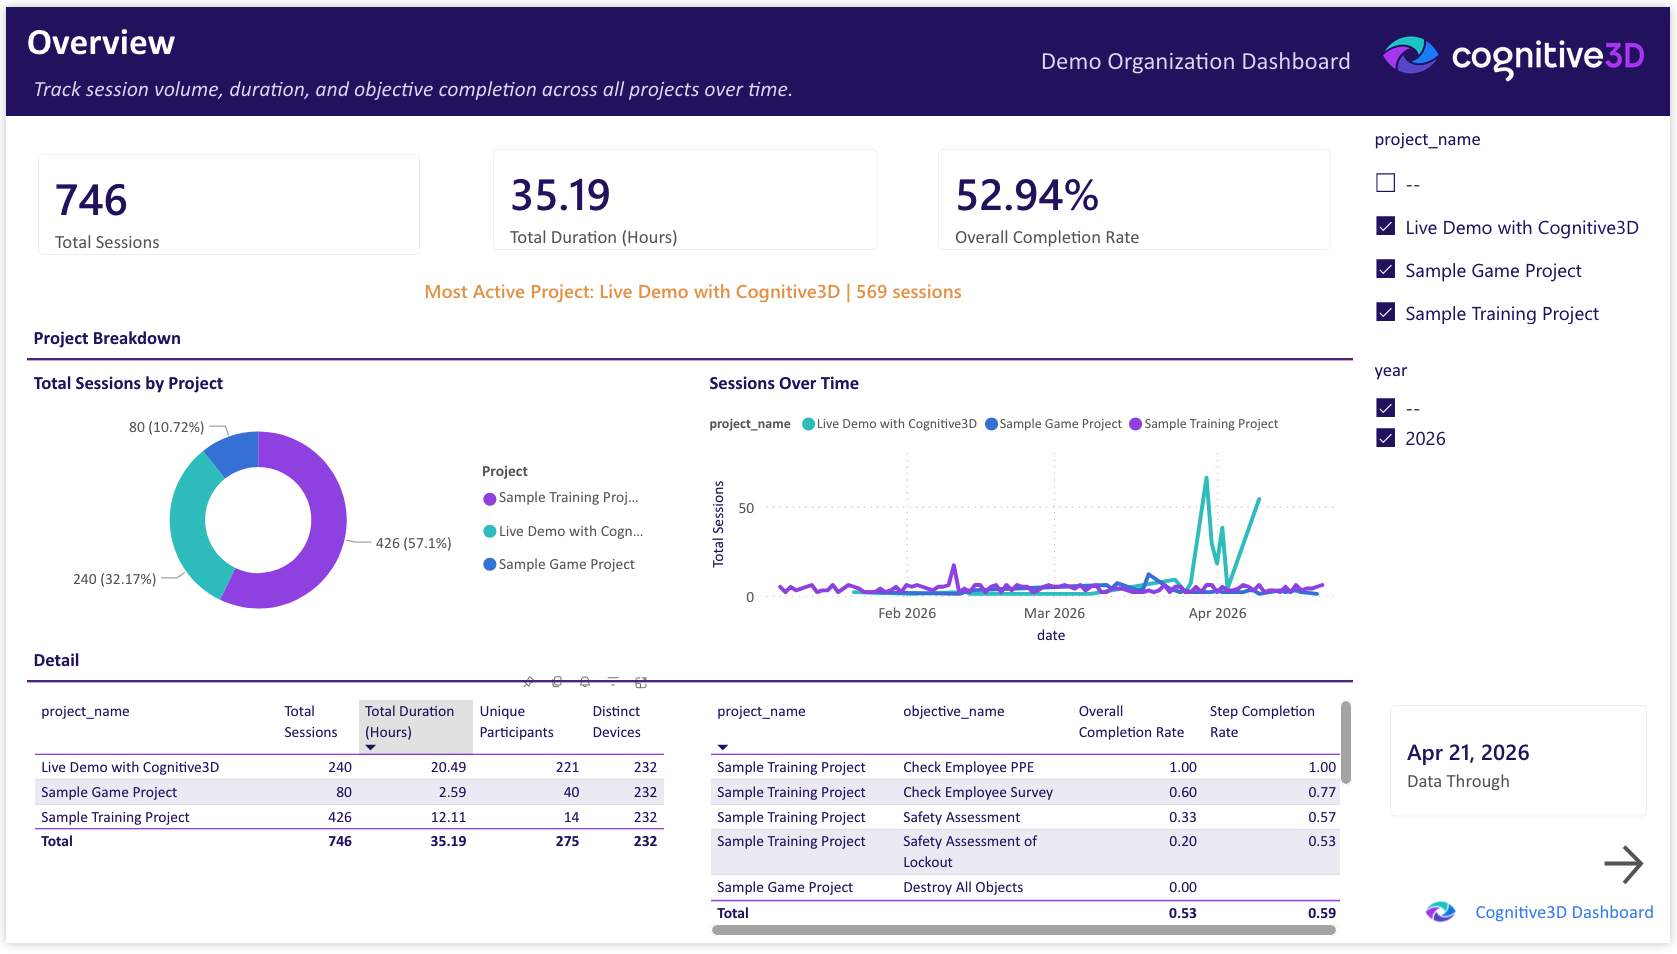
Task: Copy the Detail visual
Action: tap(557, 682)
